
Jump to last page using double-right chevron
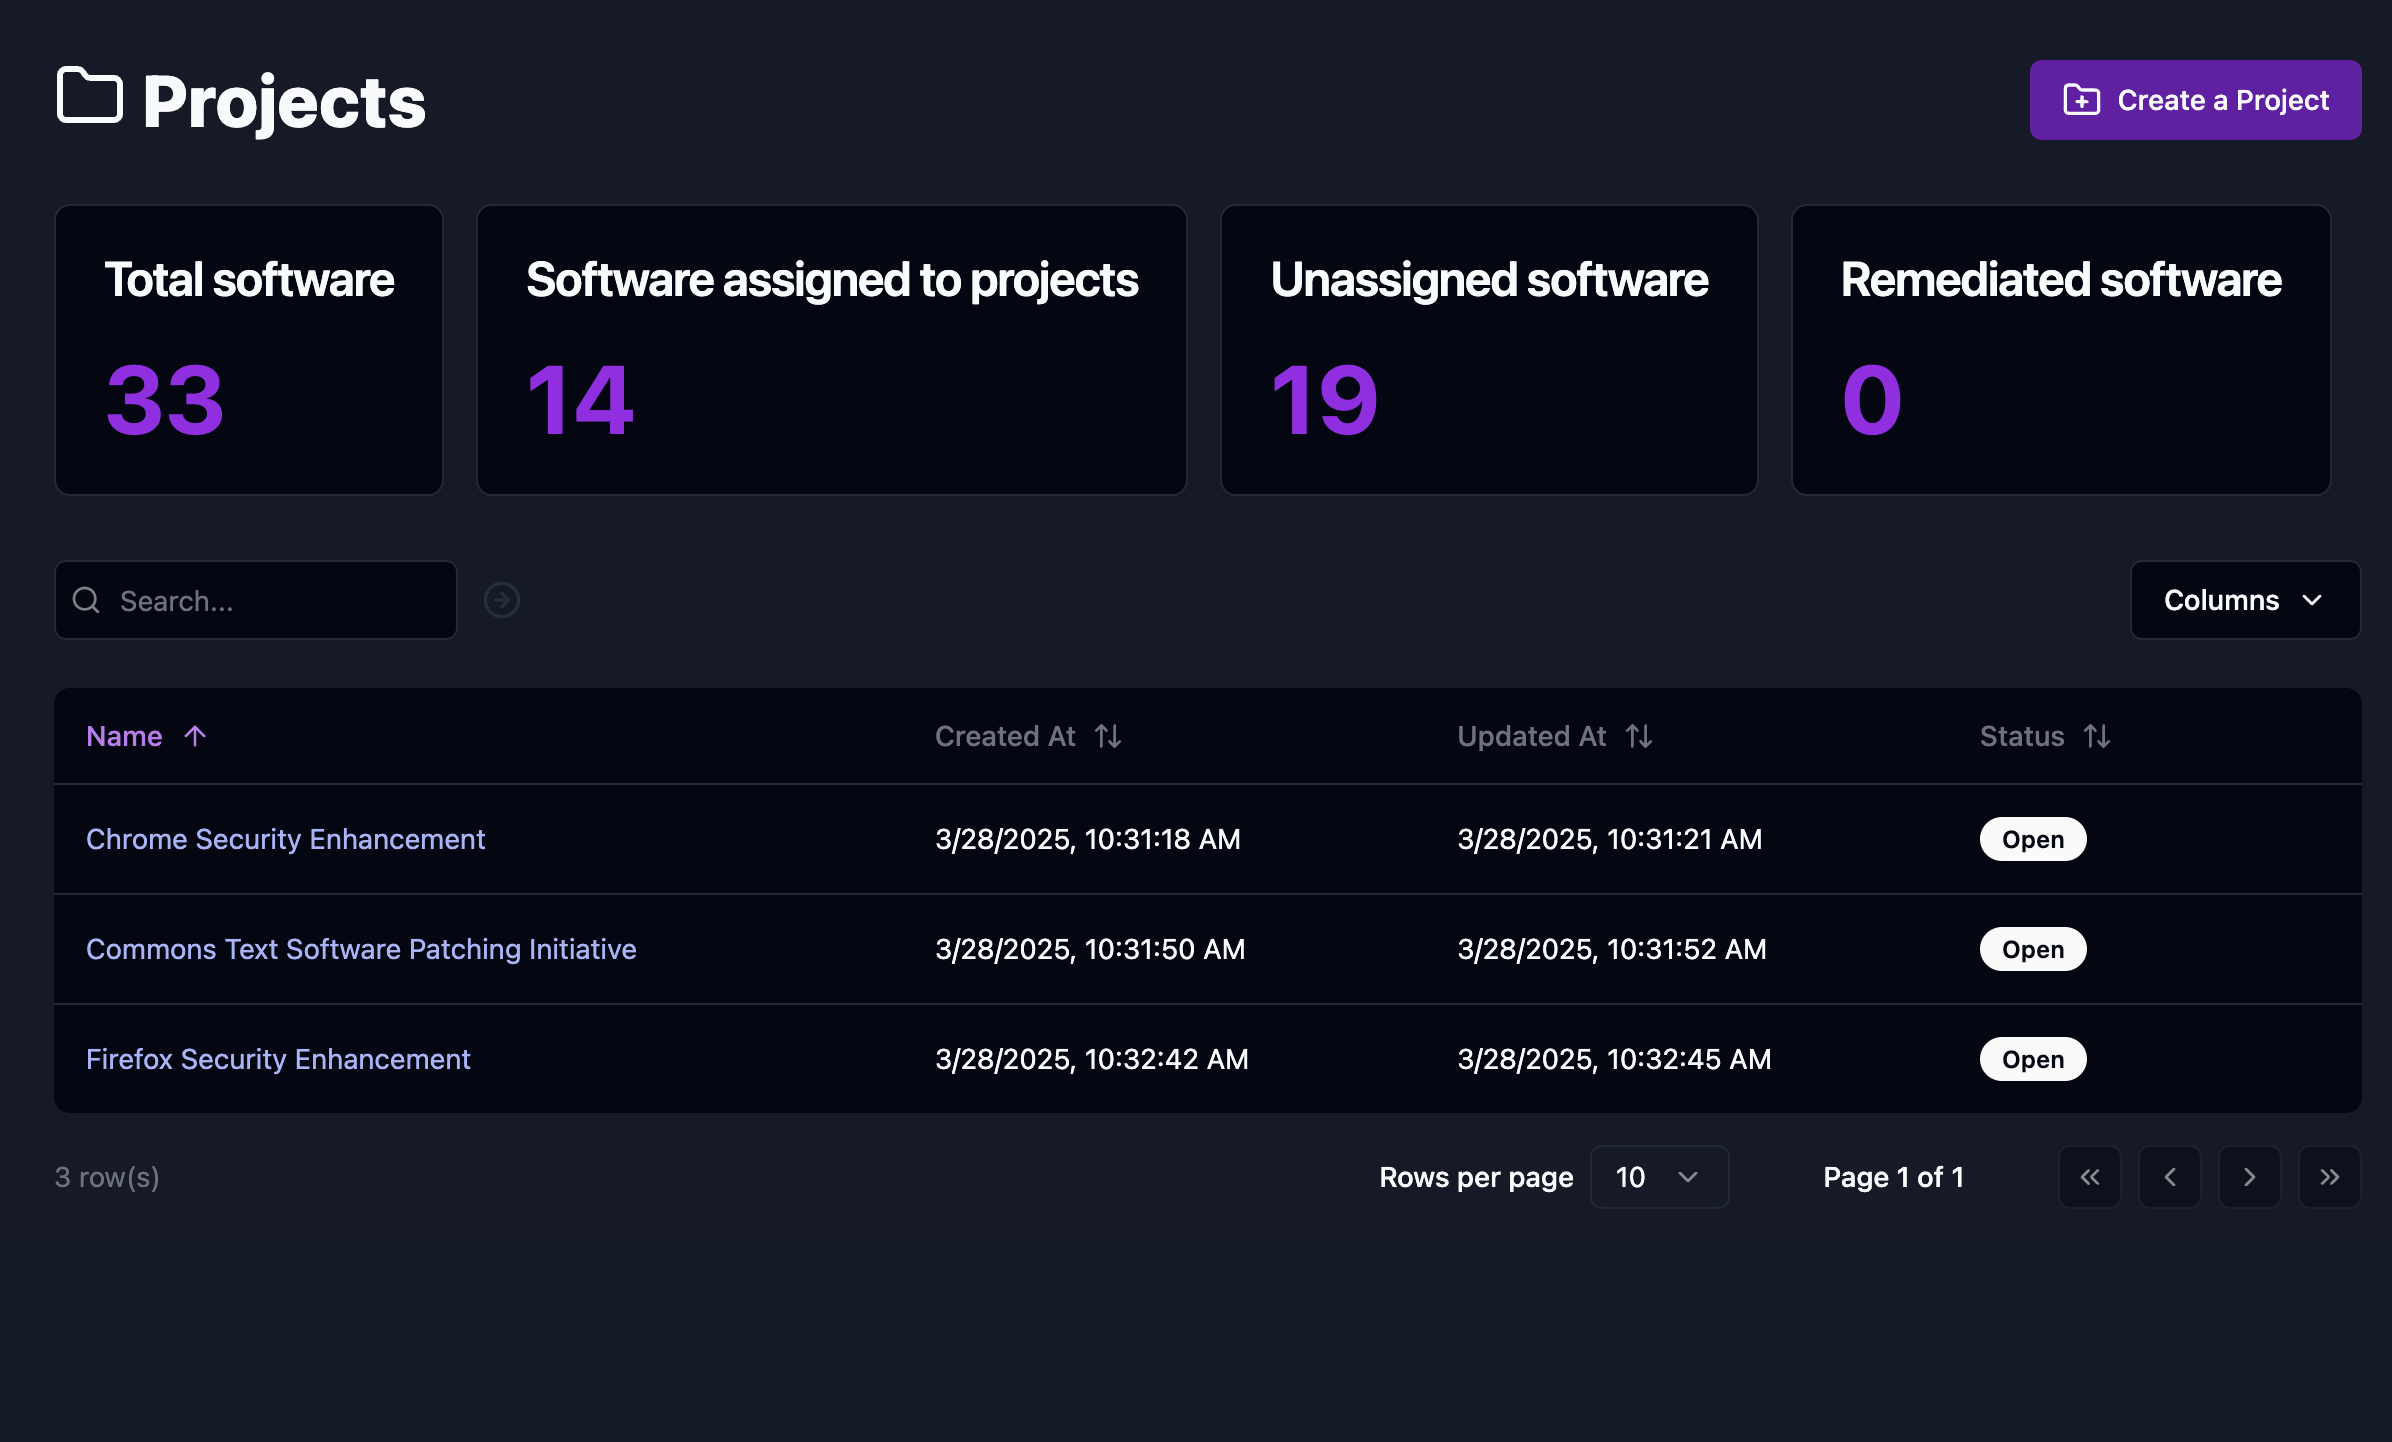click(x=2329, y=1177)
